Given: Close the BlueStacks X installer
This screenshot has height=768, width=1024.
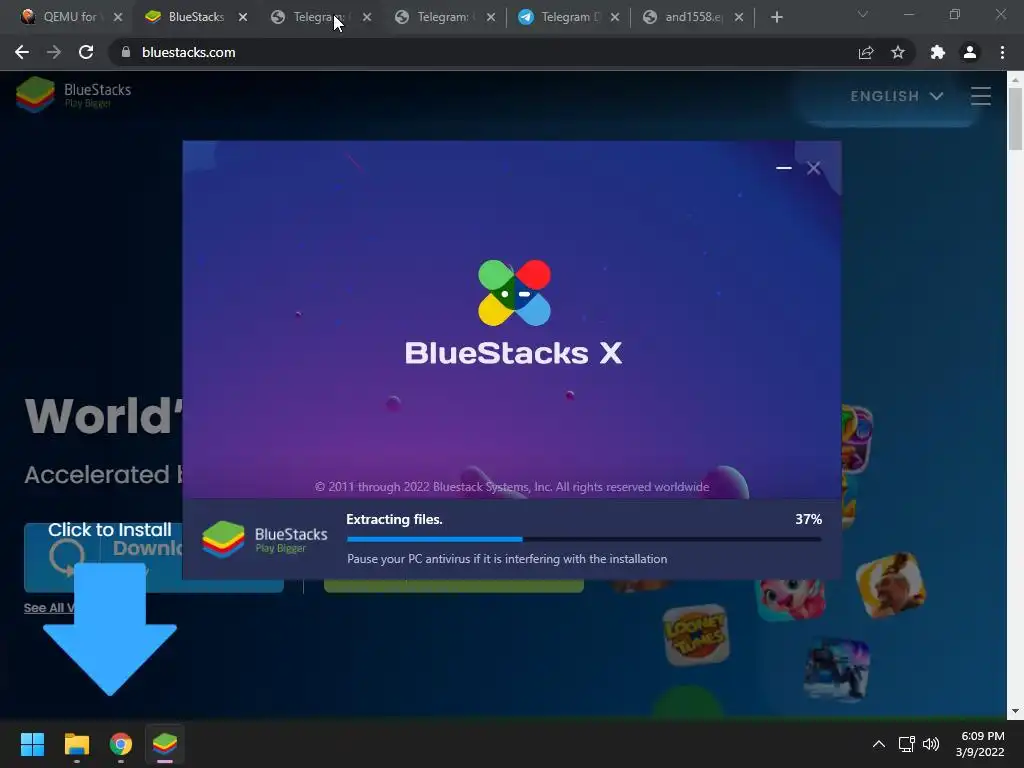Looking at the screenshot, I should click(x=813, y=168).
